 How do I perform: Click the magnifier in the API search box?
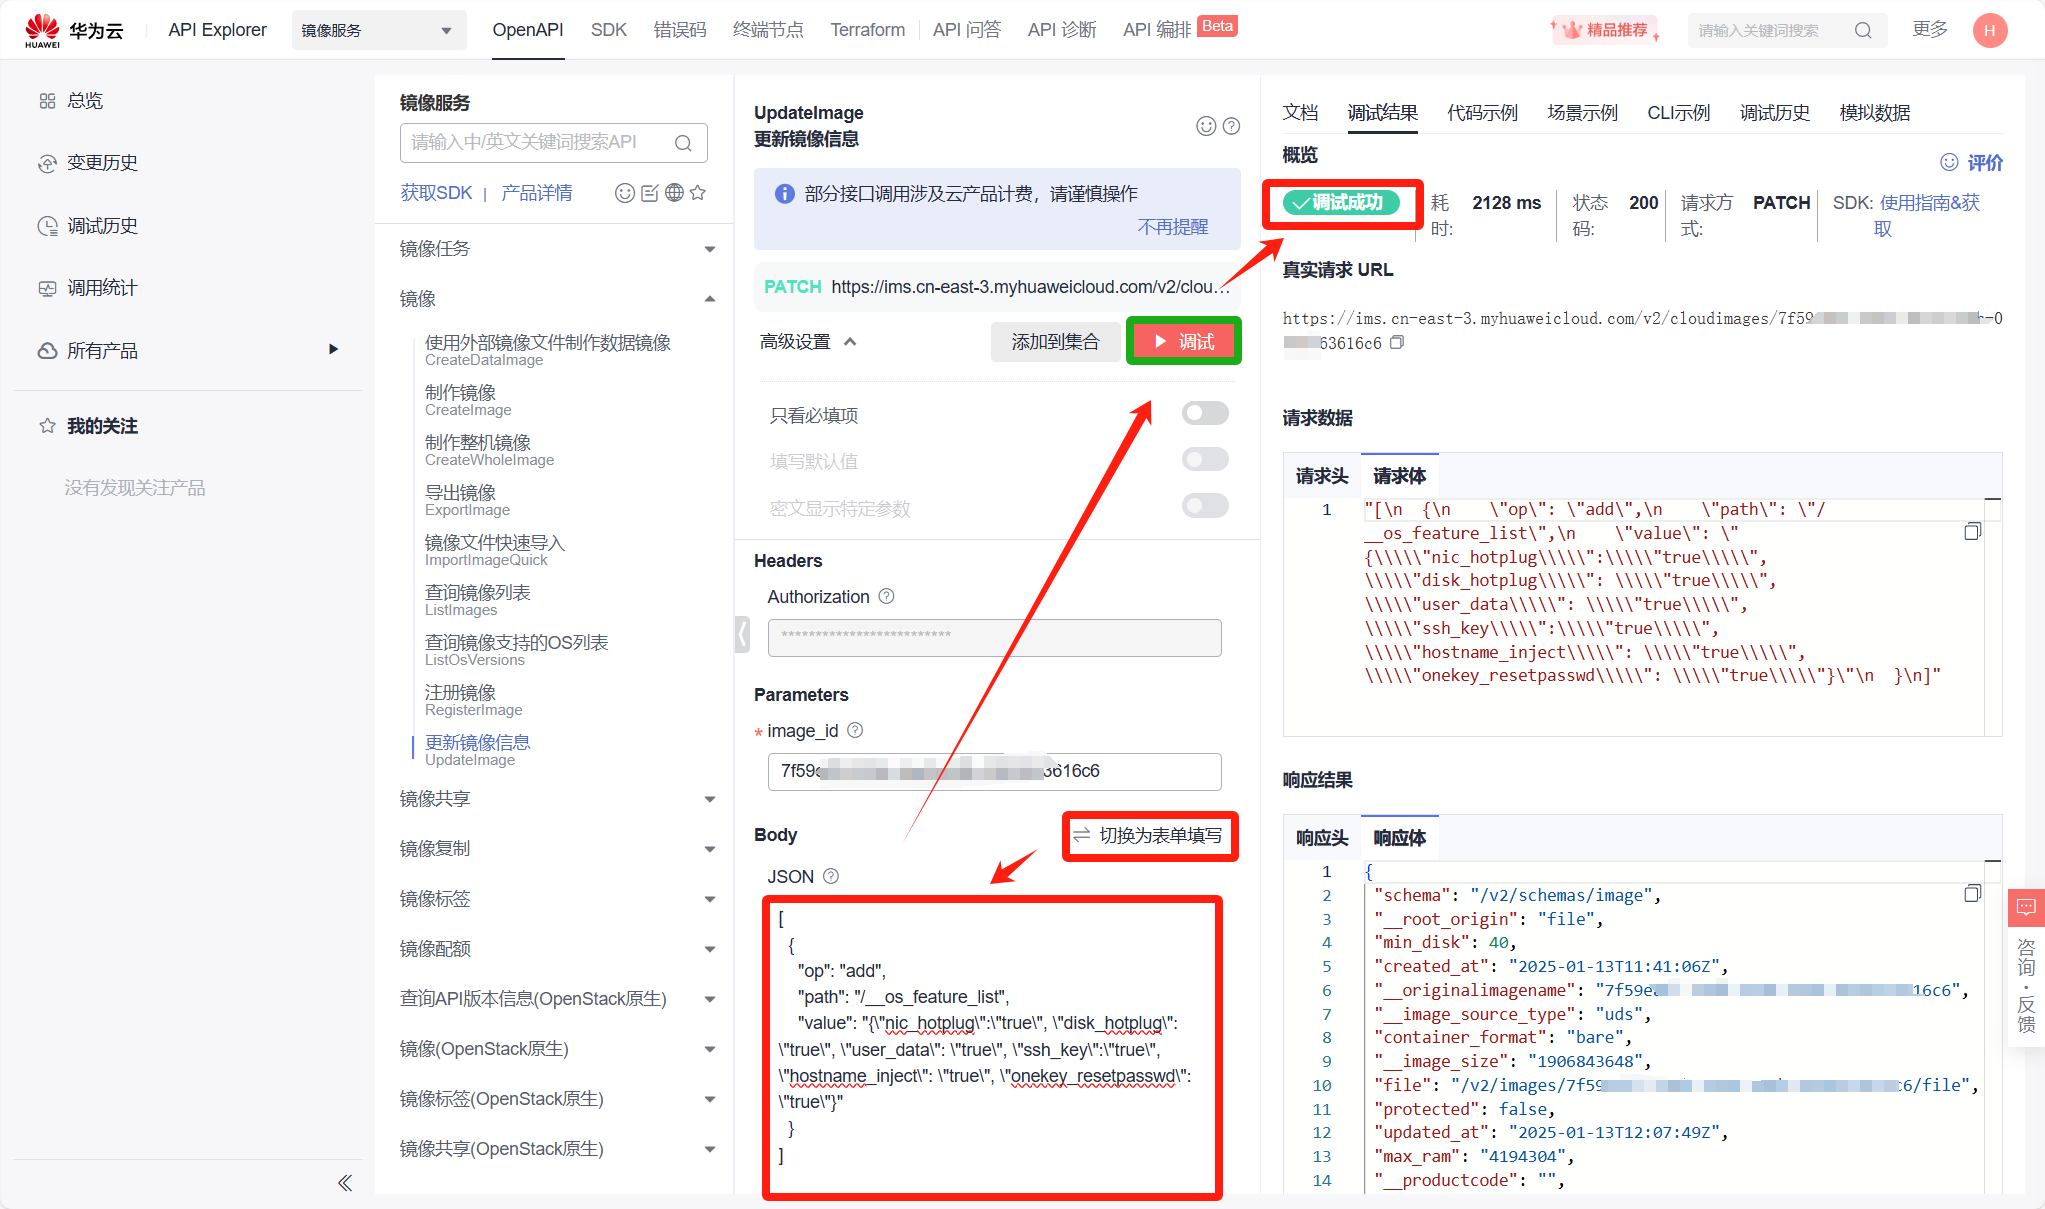pyautogui.click(x=683, y=143)
